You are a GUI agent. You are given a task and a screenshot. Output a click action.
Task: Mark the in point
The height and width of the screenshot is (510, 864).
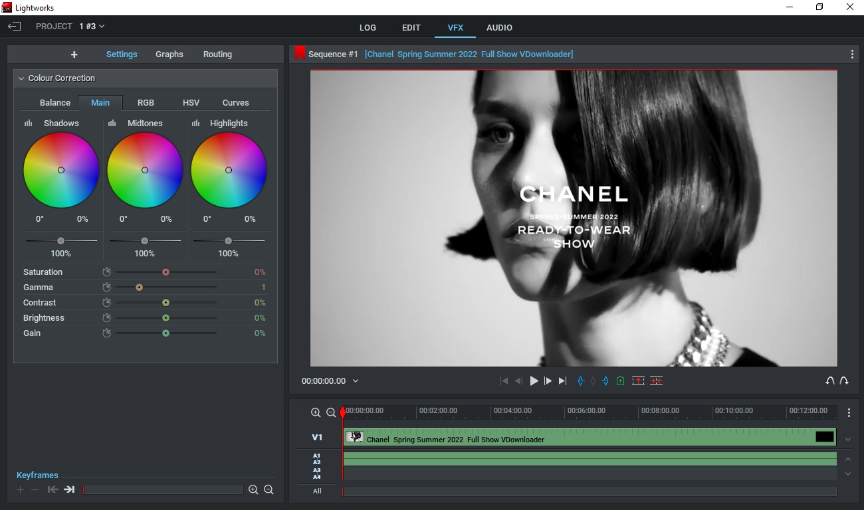click(x=581, y=381)
